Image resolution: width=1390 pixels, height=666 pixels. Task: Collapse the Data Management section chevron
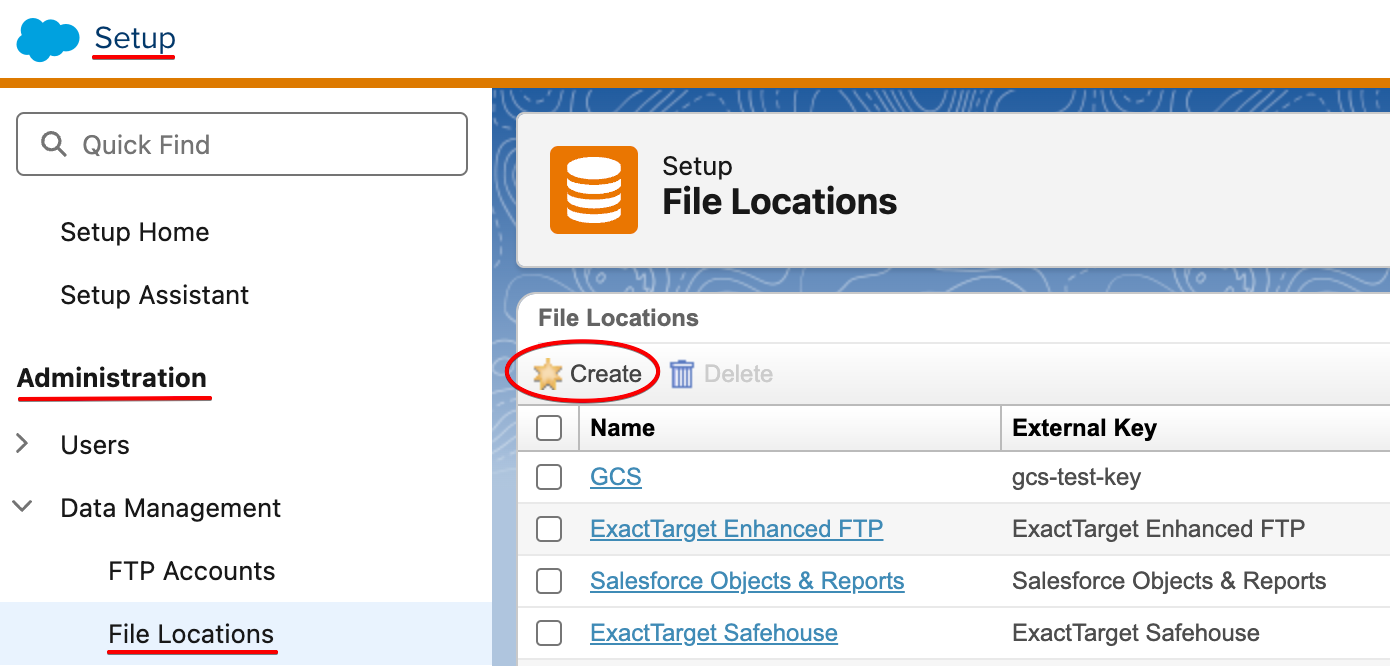click(23, 508)
